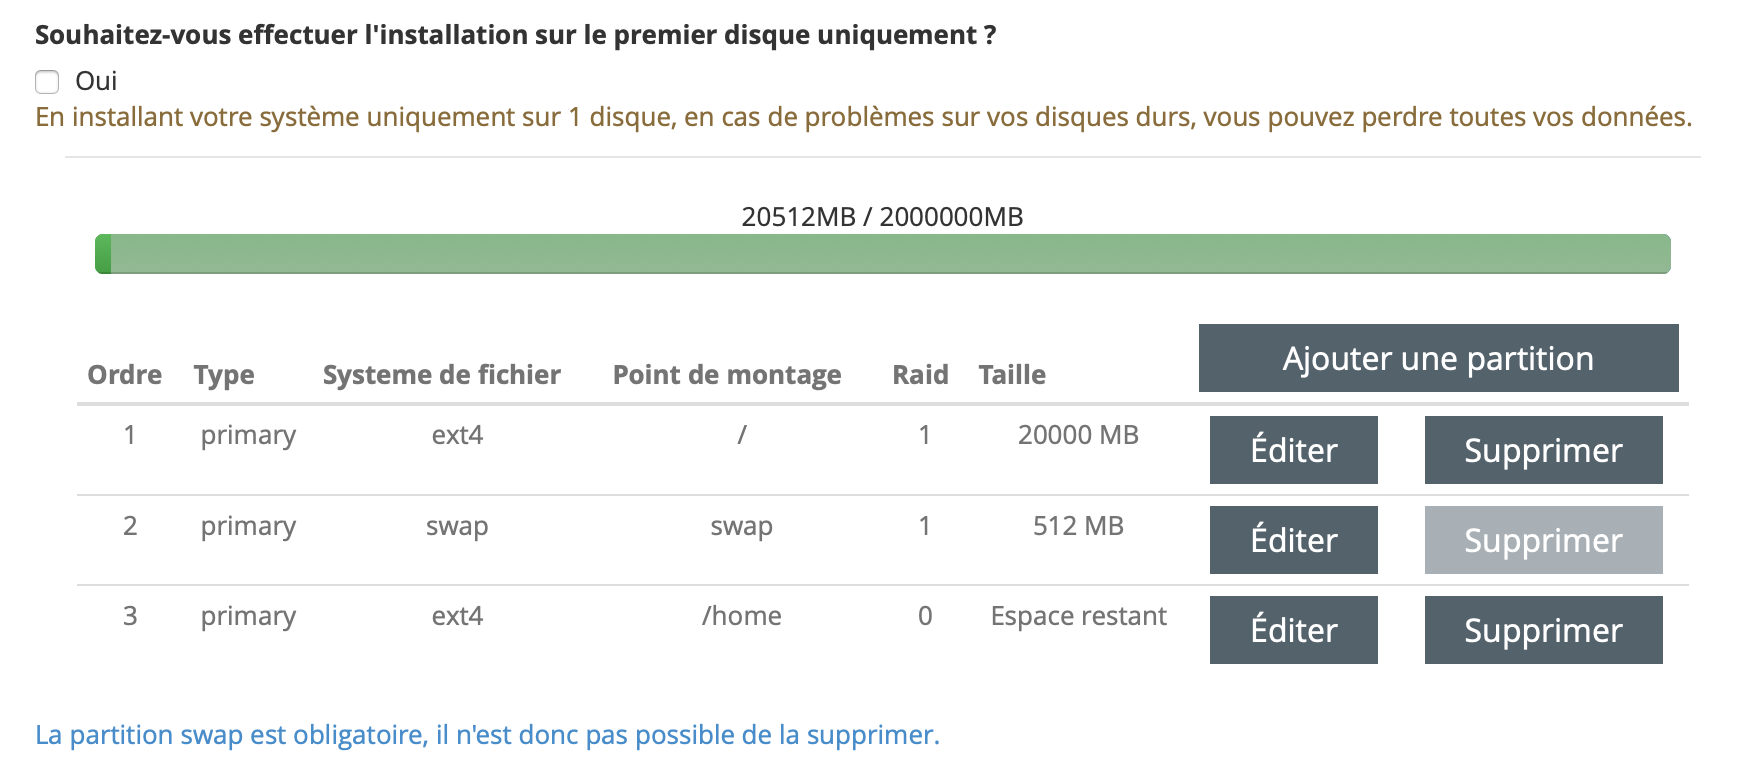Click "Ajouter une partition" button
The image size is (1752, 772).
coord(1438,358)
